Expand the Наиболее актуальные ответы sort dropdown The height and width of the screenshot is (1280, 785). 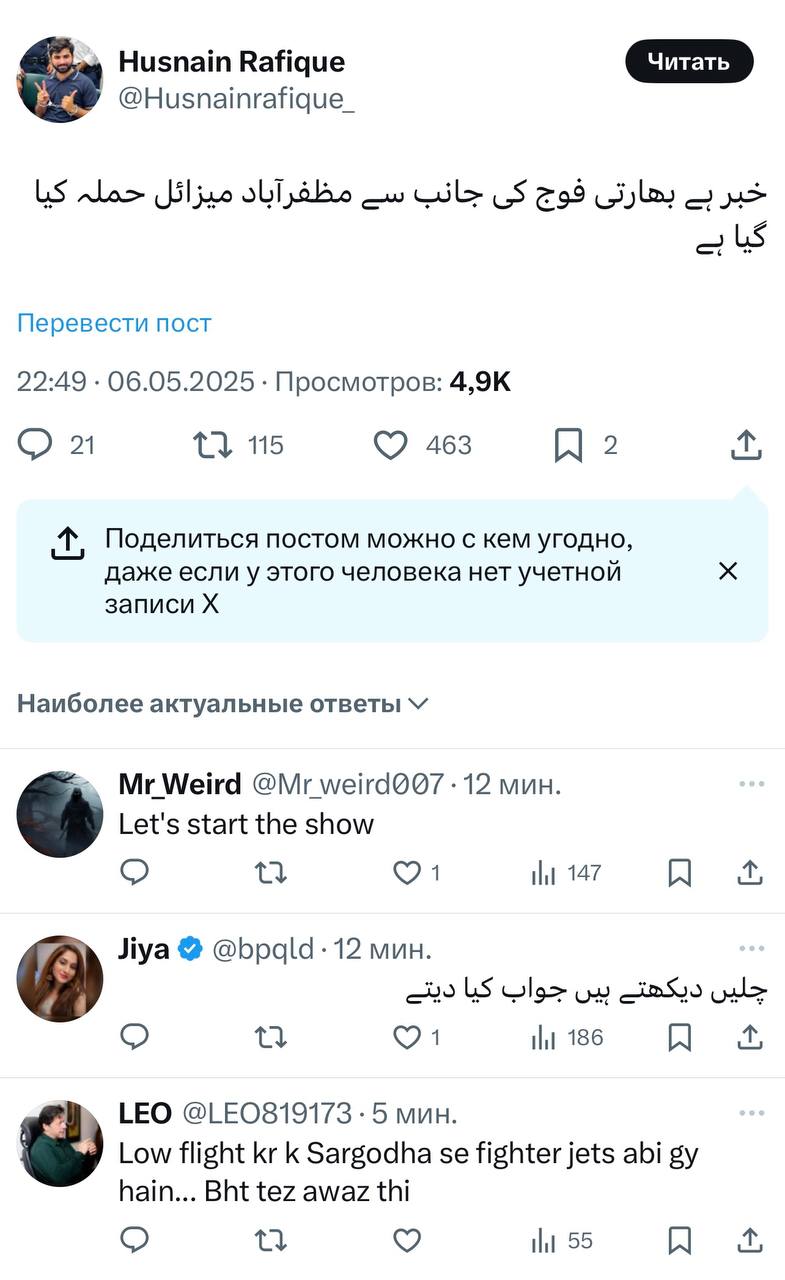click(223, 704)
